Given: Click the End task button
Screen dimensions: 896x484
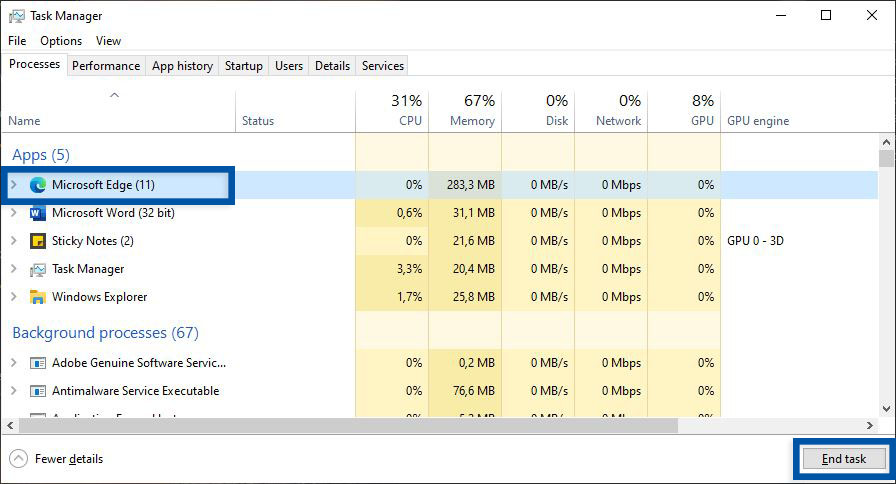Looking at the screenshot, I should pyautogui.click(x=844, y=459).
